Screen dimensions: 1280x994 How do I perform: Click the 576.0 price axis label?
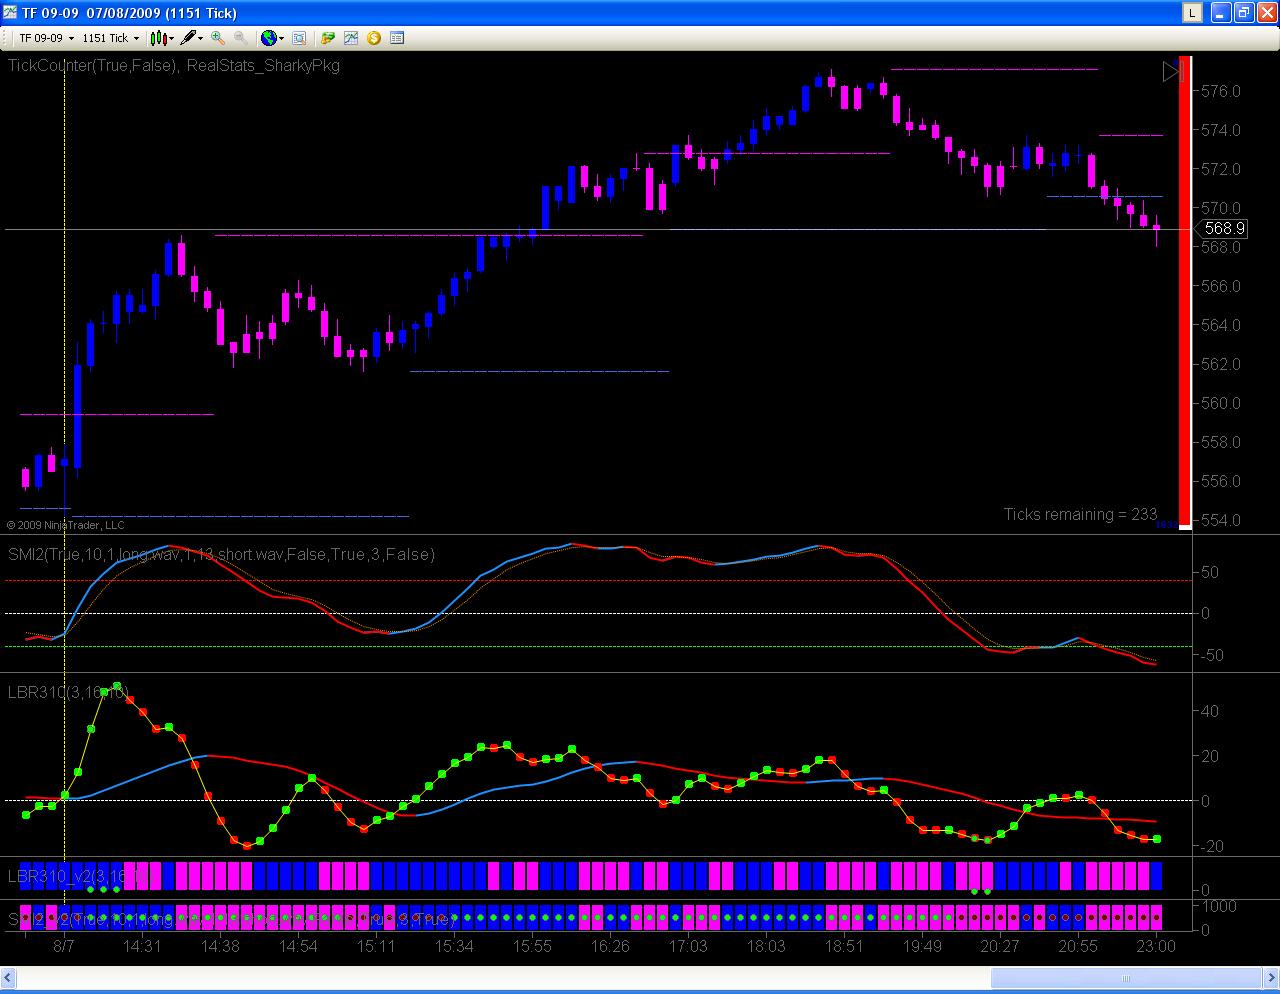[x=1221, y=91]
